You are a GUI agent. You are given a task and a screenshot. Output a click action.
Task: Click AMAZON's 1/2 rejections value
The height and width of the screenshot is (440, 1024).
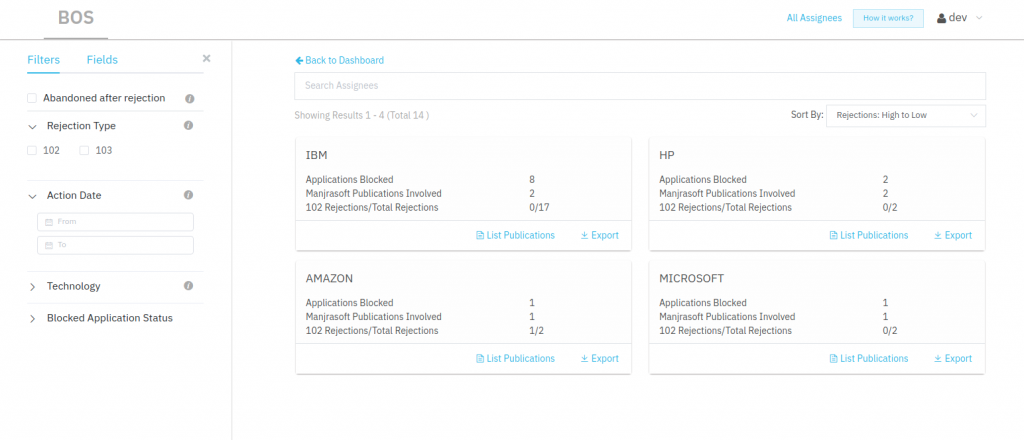click(x=536, y=331)
